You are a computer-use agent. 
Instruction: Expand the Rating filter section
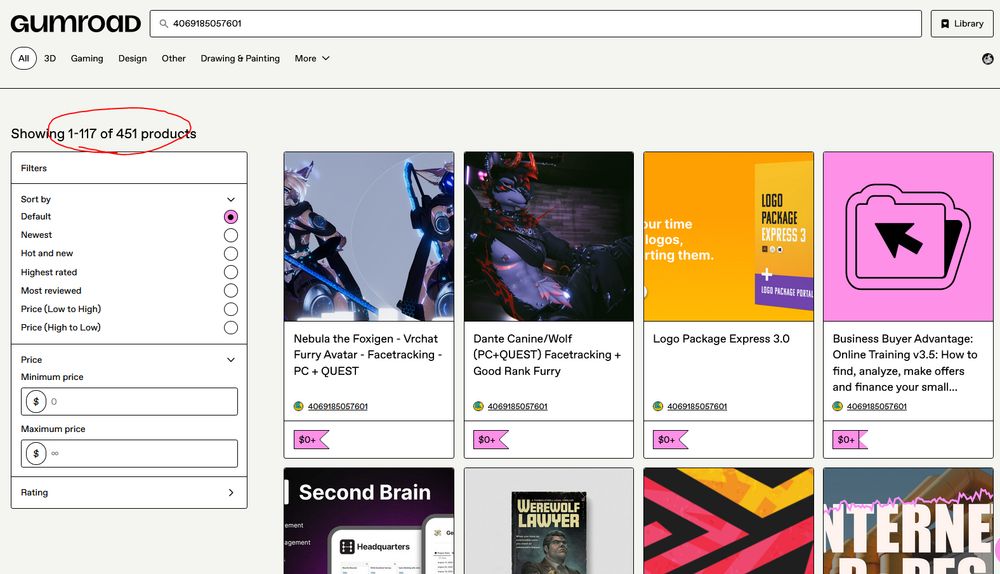click(129, 492)
